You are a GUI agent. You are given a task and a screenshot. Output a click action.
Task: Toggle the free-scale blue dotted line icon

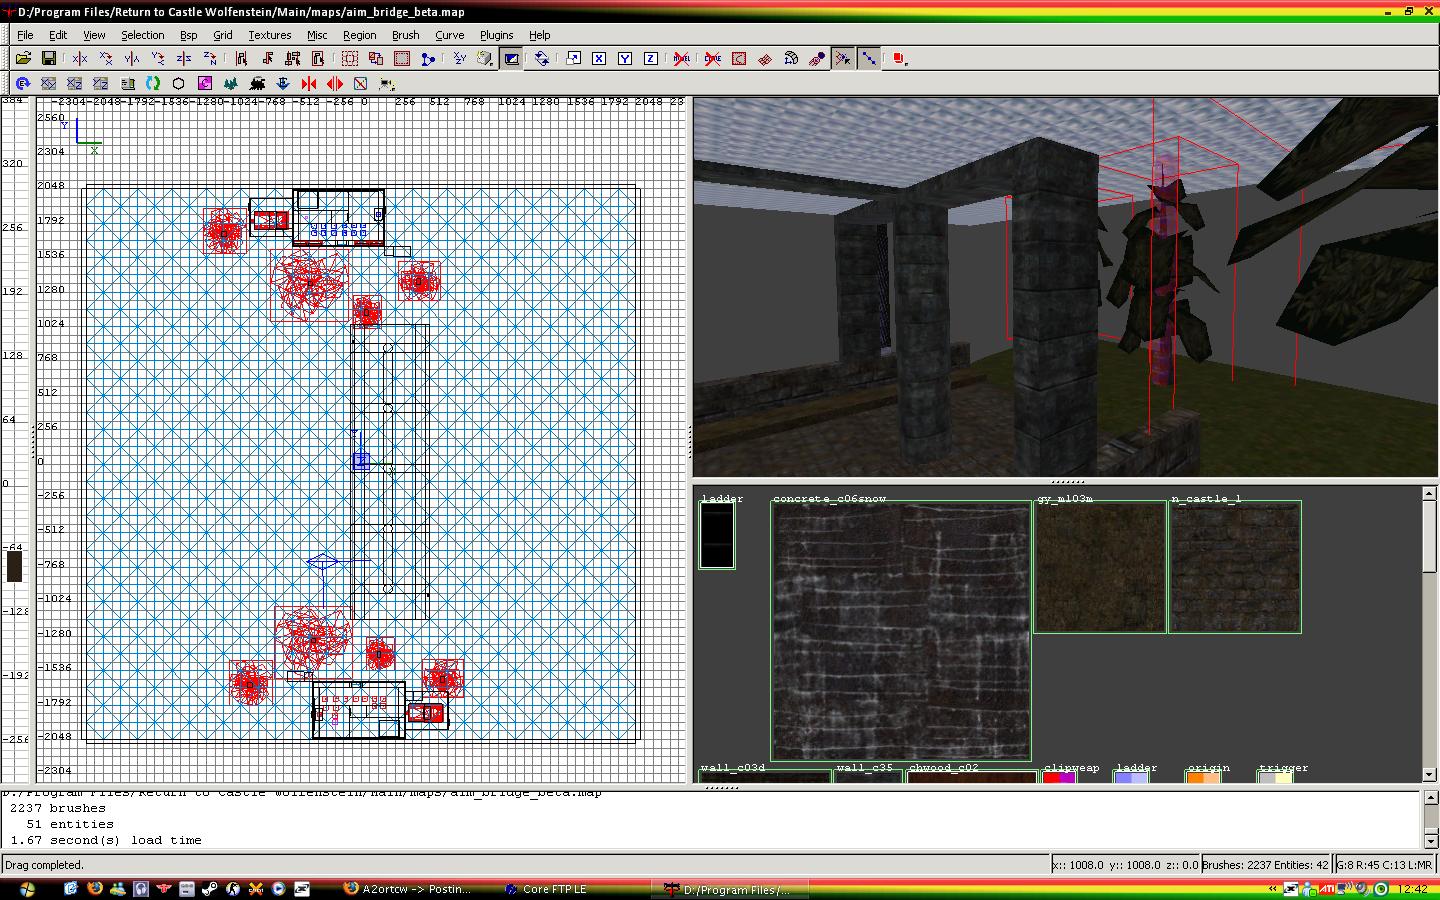click(x=869, y=59)
